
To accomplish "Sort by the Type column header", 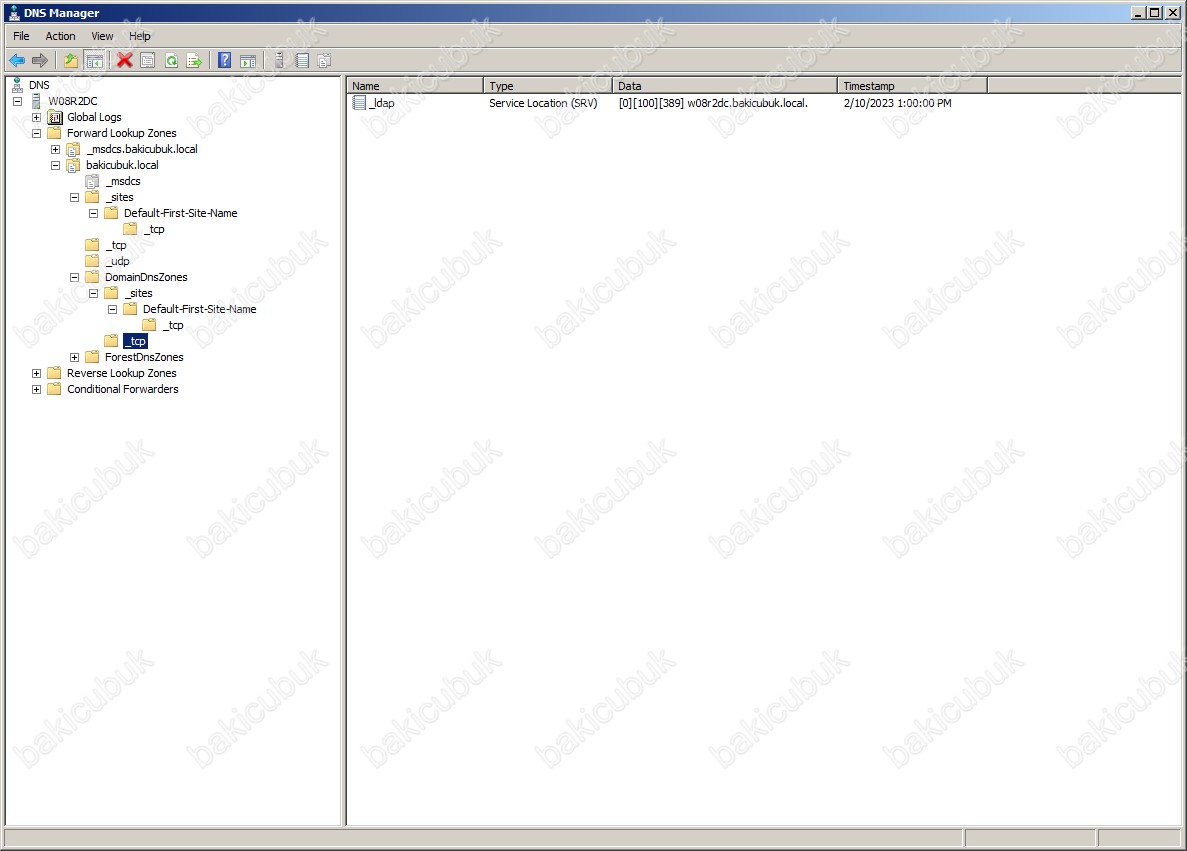I will [547, 86].
